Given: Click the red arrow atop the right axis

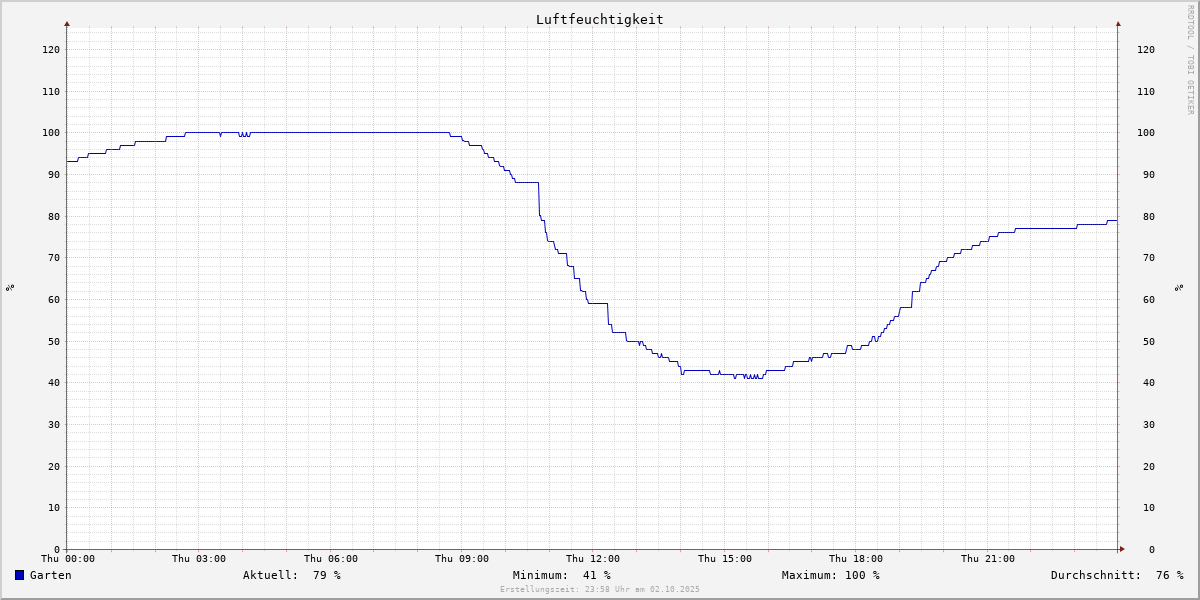Looking at the screenshot, I should pyautogui.click(x=1118, y=23).
